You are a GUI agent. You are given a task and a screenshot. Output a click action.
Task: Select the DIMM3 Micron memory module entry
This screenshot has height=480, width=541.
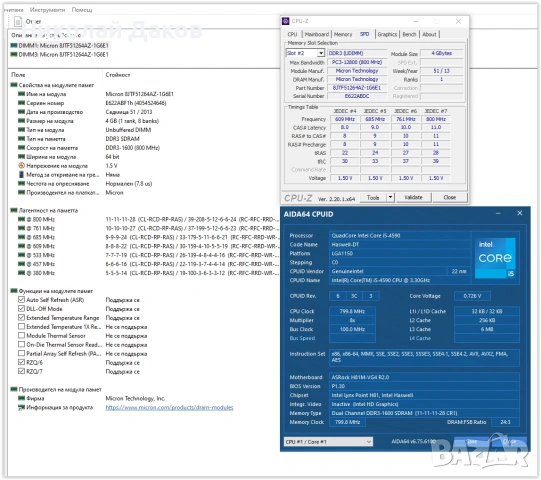[x=60, y=55]
